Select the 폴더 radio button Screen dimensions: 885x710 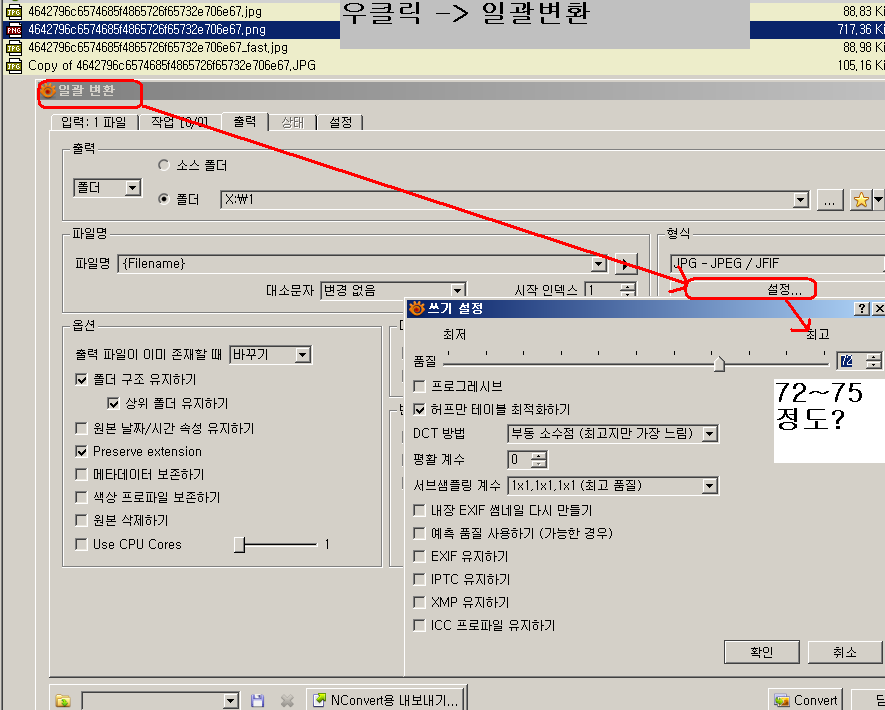(x=164, y=199)
